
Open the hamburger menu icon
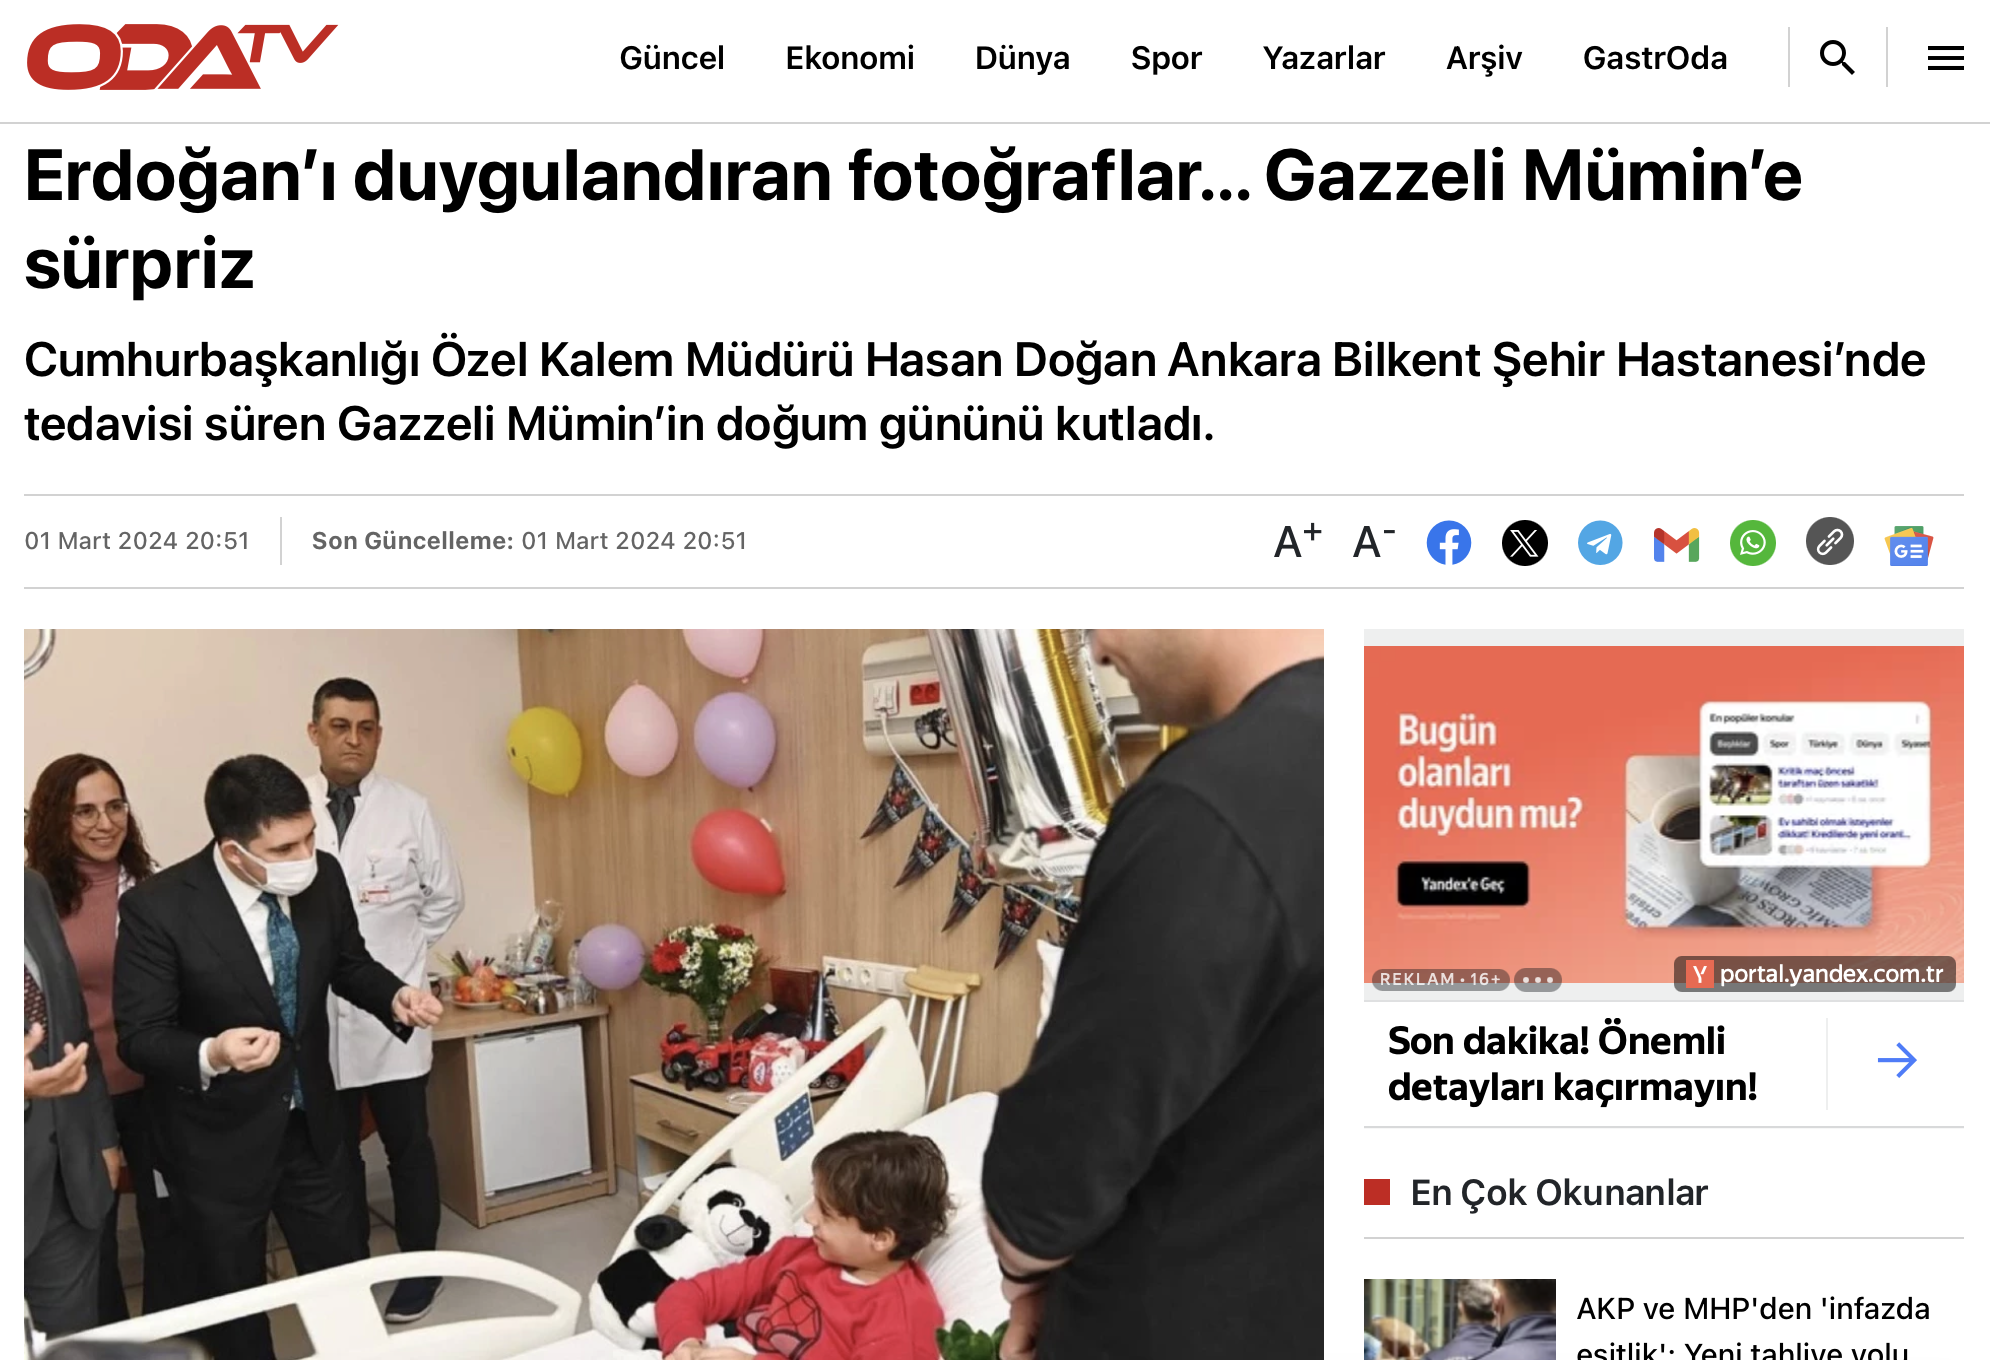1945,58
